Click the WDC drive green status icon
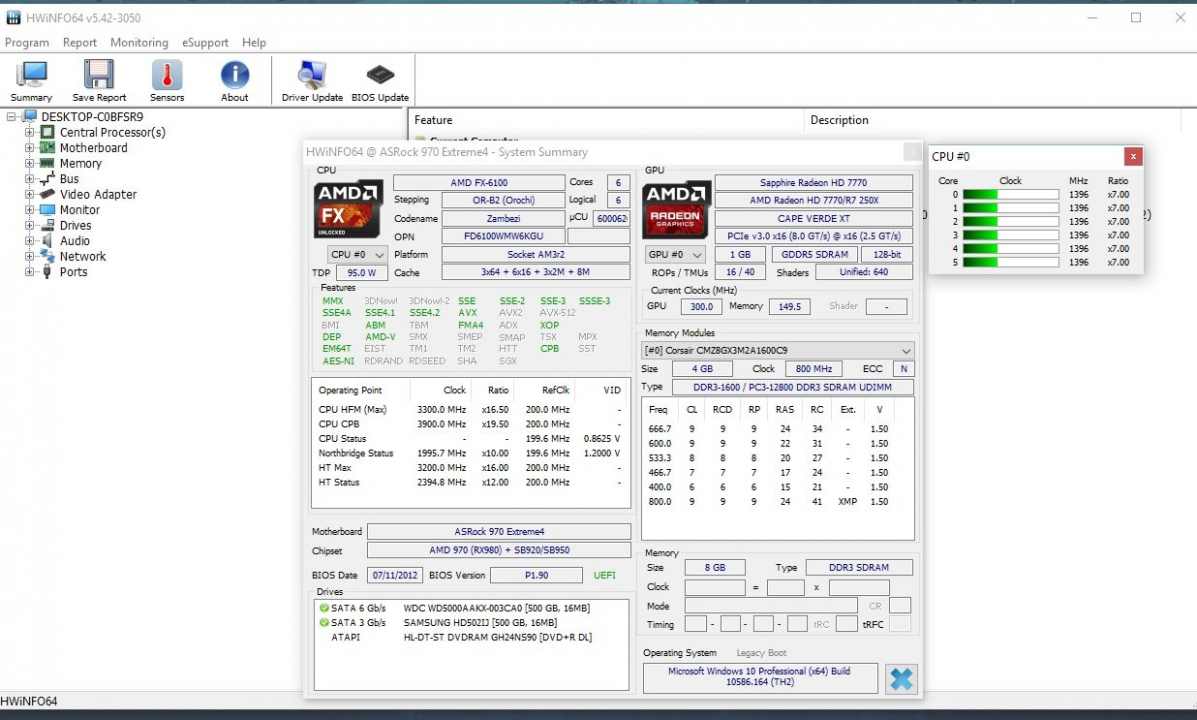 point(324,609)
